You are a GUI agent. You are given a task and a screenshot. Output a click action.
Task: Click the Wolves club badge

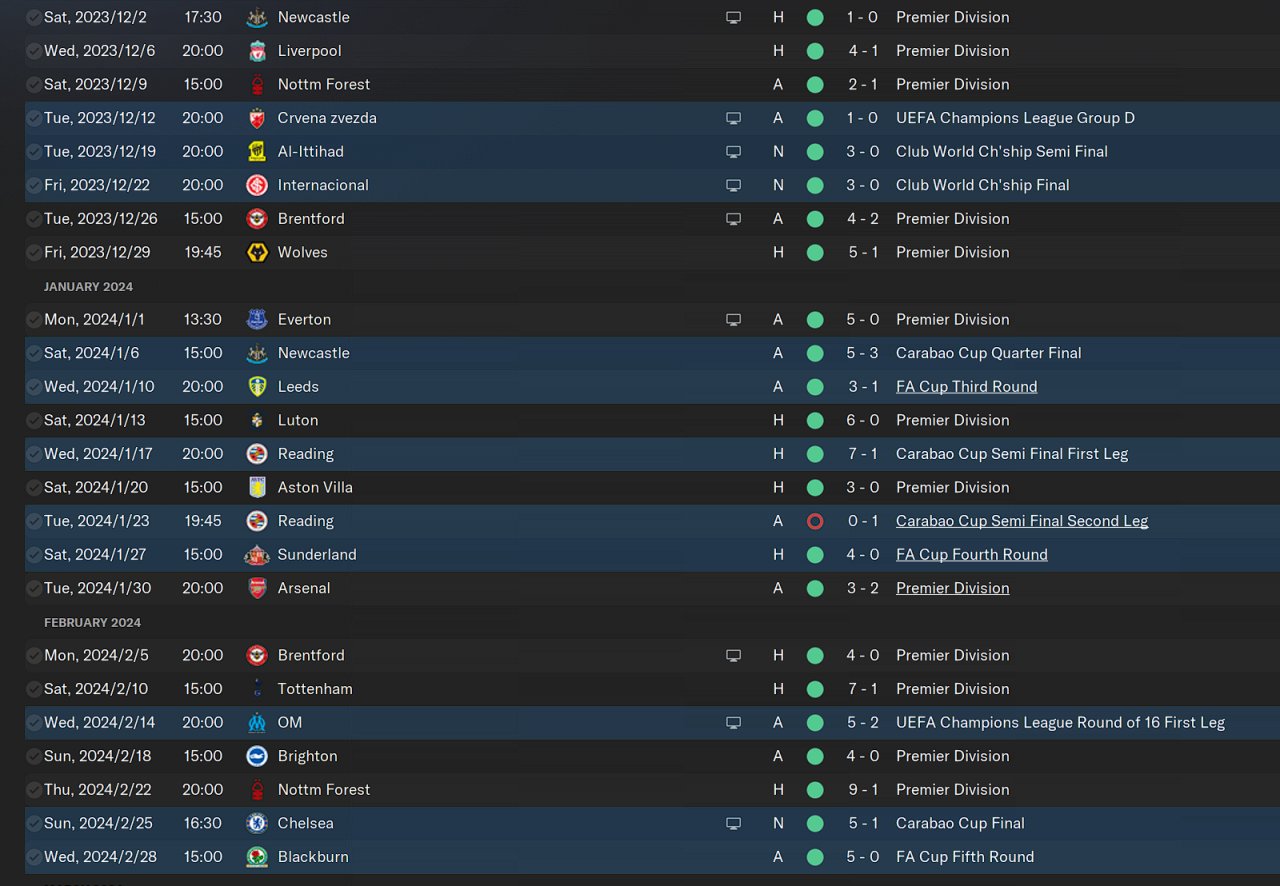257,252
